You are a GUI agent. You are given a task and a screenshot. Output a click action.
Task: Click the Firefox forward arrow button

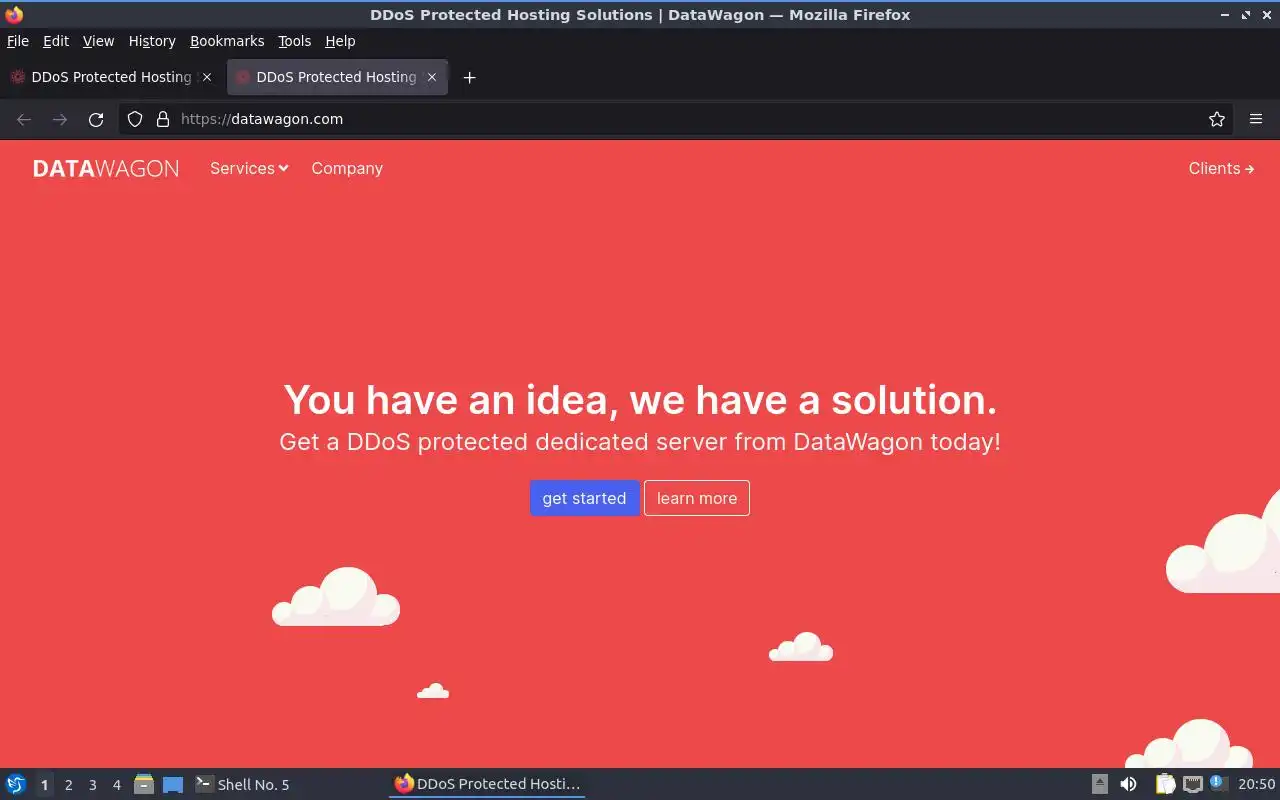60,119
